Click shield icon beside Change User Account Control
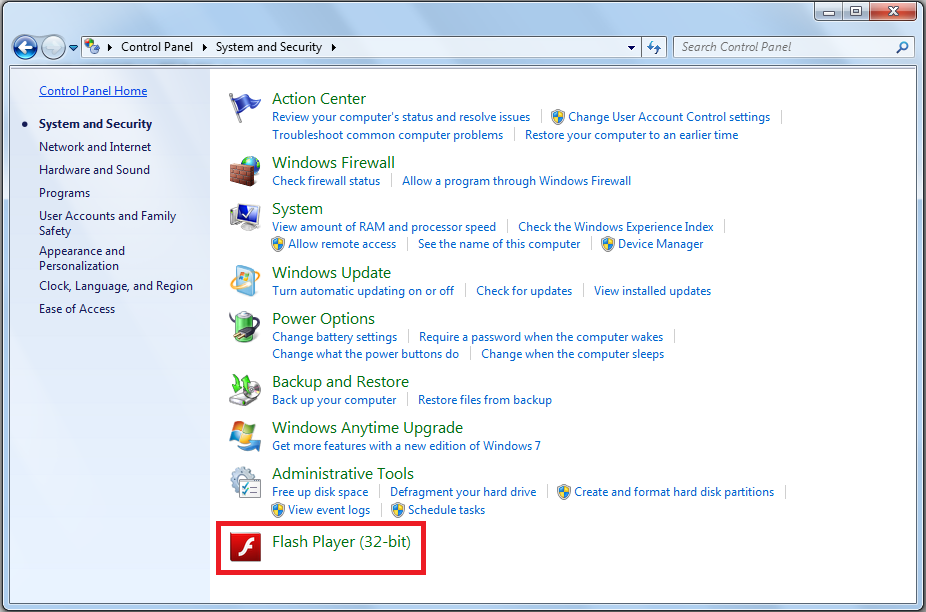 pos(557,117)
